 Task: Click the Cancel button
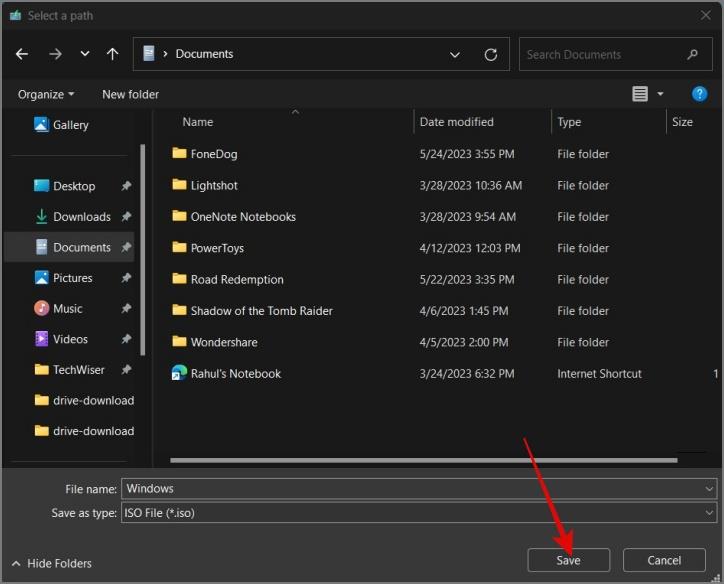[664, 560]
